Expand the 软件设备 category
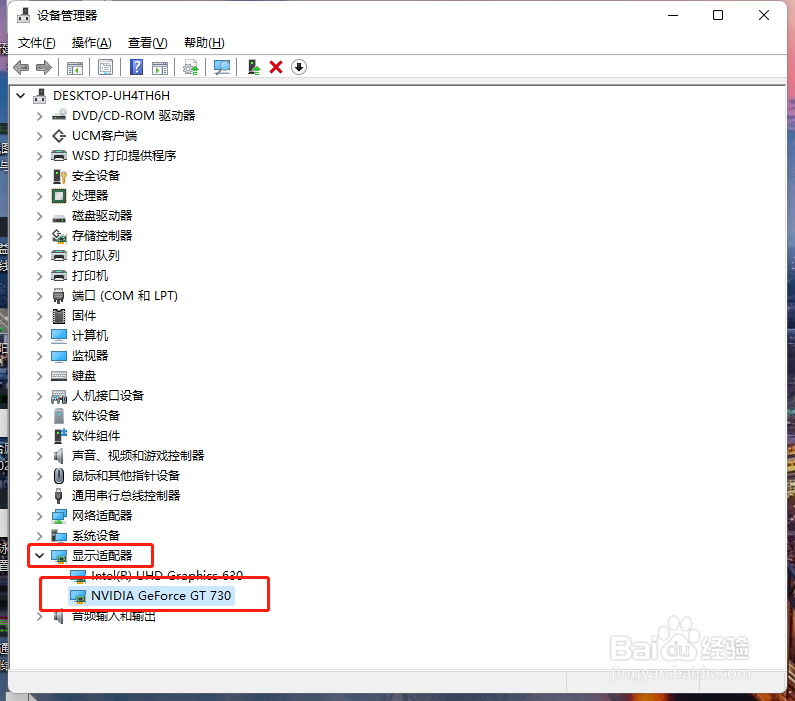Image resolution: width=795 pixels, height=701 pixels. coord(40,416)
